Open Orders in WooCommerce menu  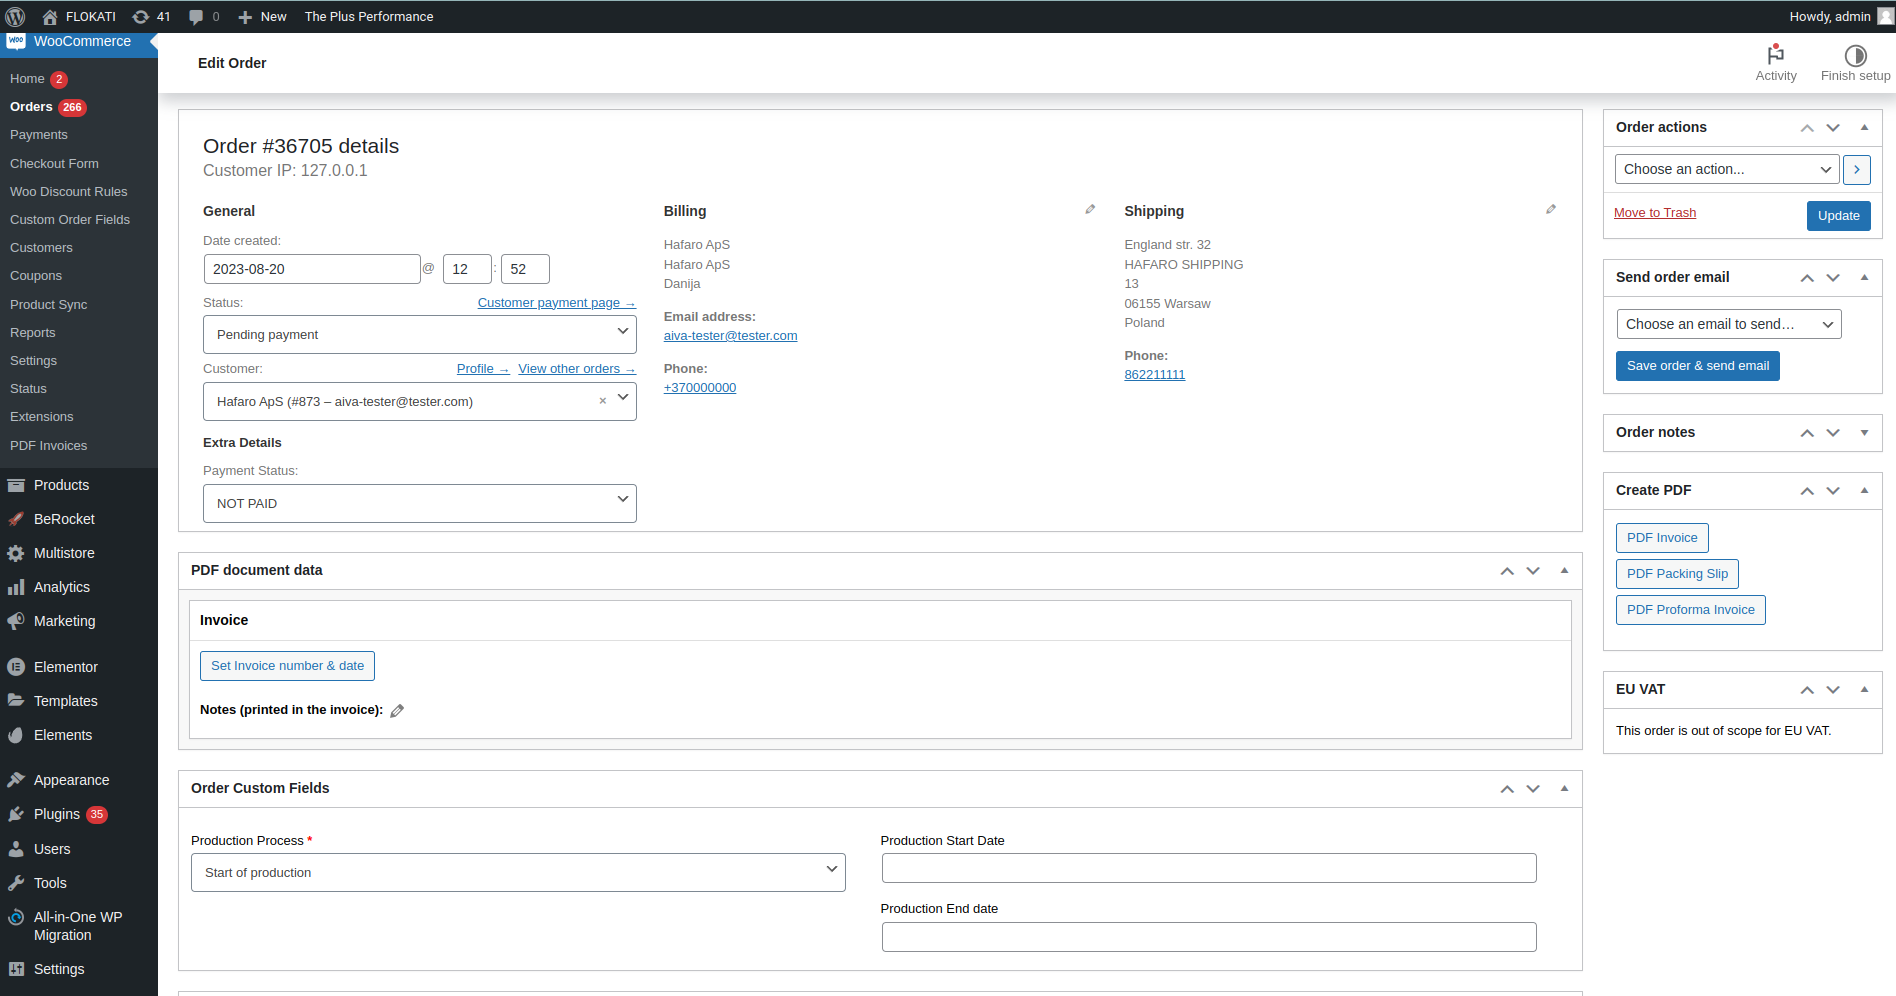point(31,107)
